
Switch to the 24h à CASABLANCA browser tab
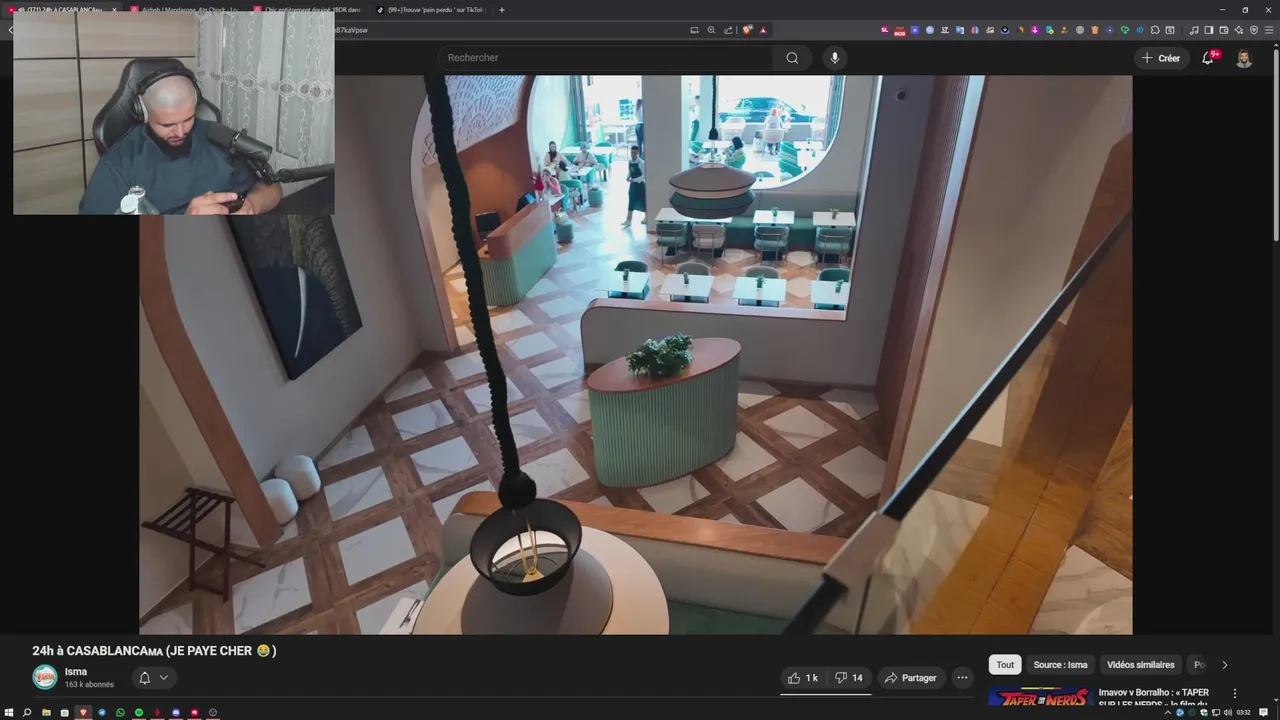tap(65, 10)
